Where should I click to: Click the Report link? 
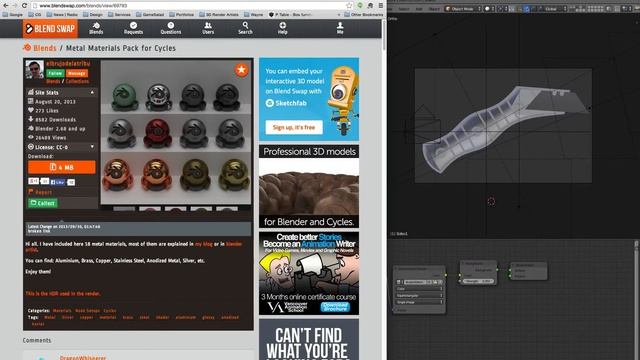(40, 192)
